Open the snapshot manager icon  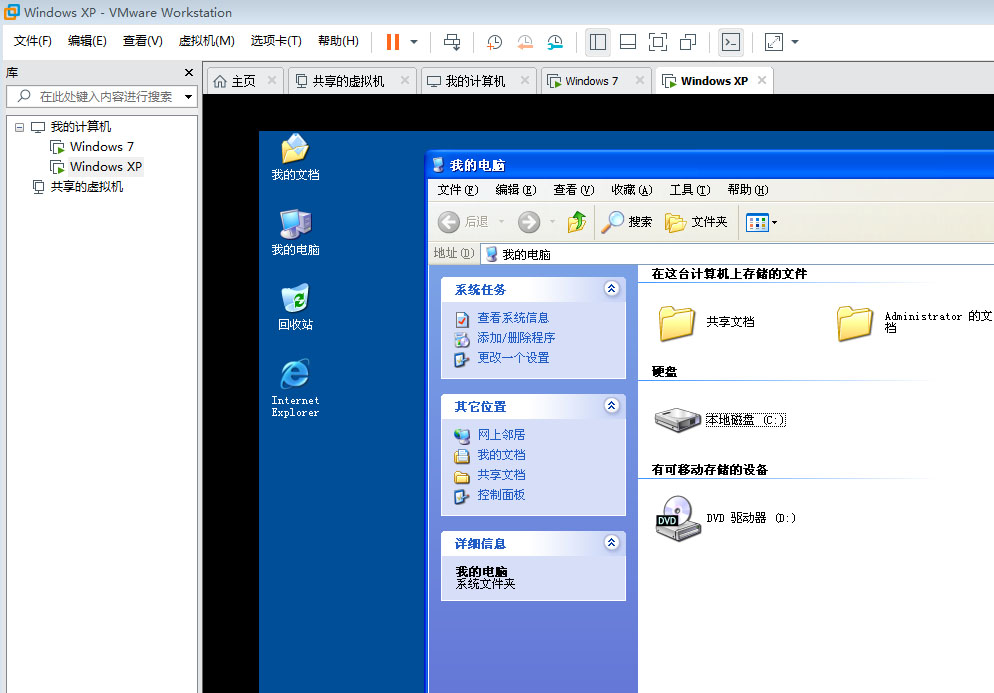point(555,42)
